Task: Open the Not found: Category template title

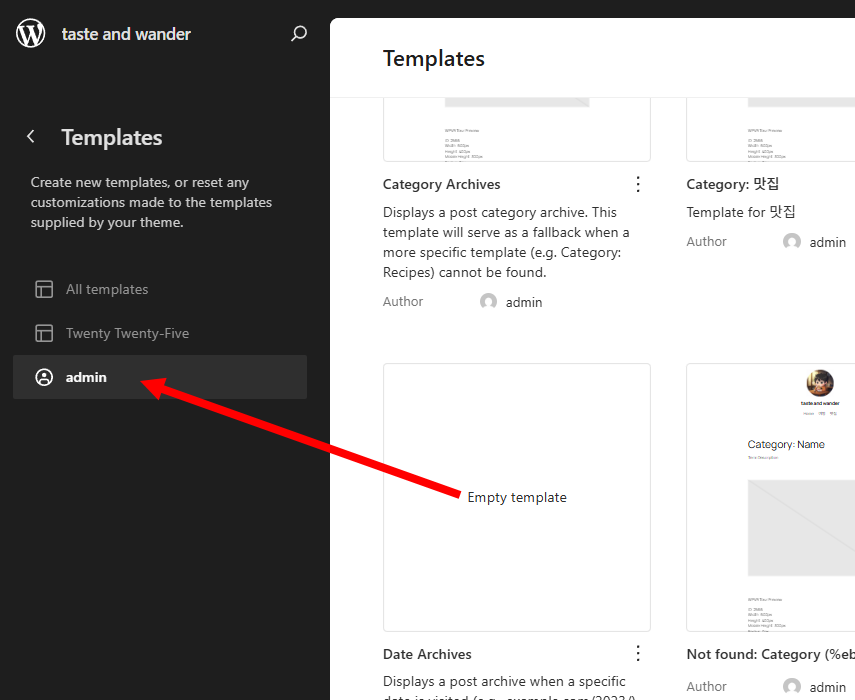Action: 770,654
